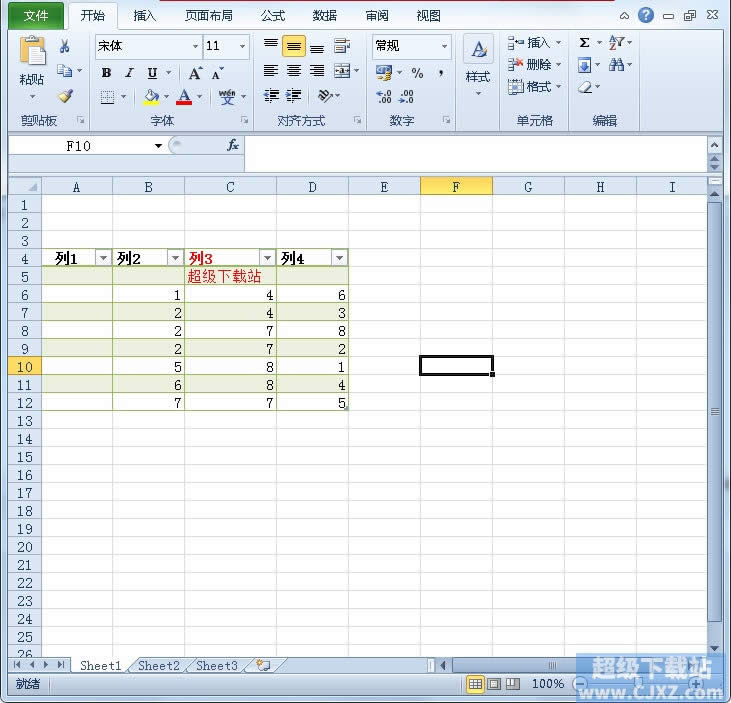Toggle Wrap Text button
Screen dimensions: 731x703
point(342,46)
